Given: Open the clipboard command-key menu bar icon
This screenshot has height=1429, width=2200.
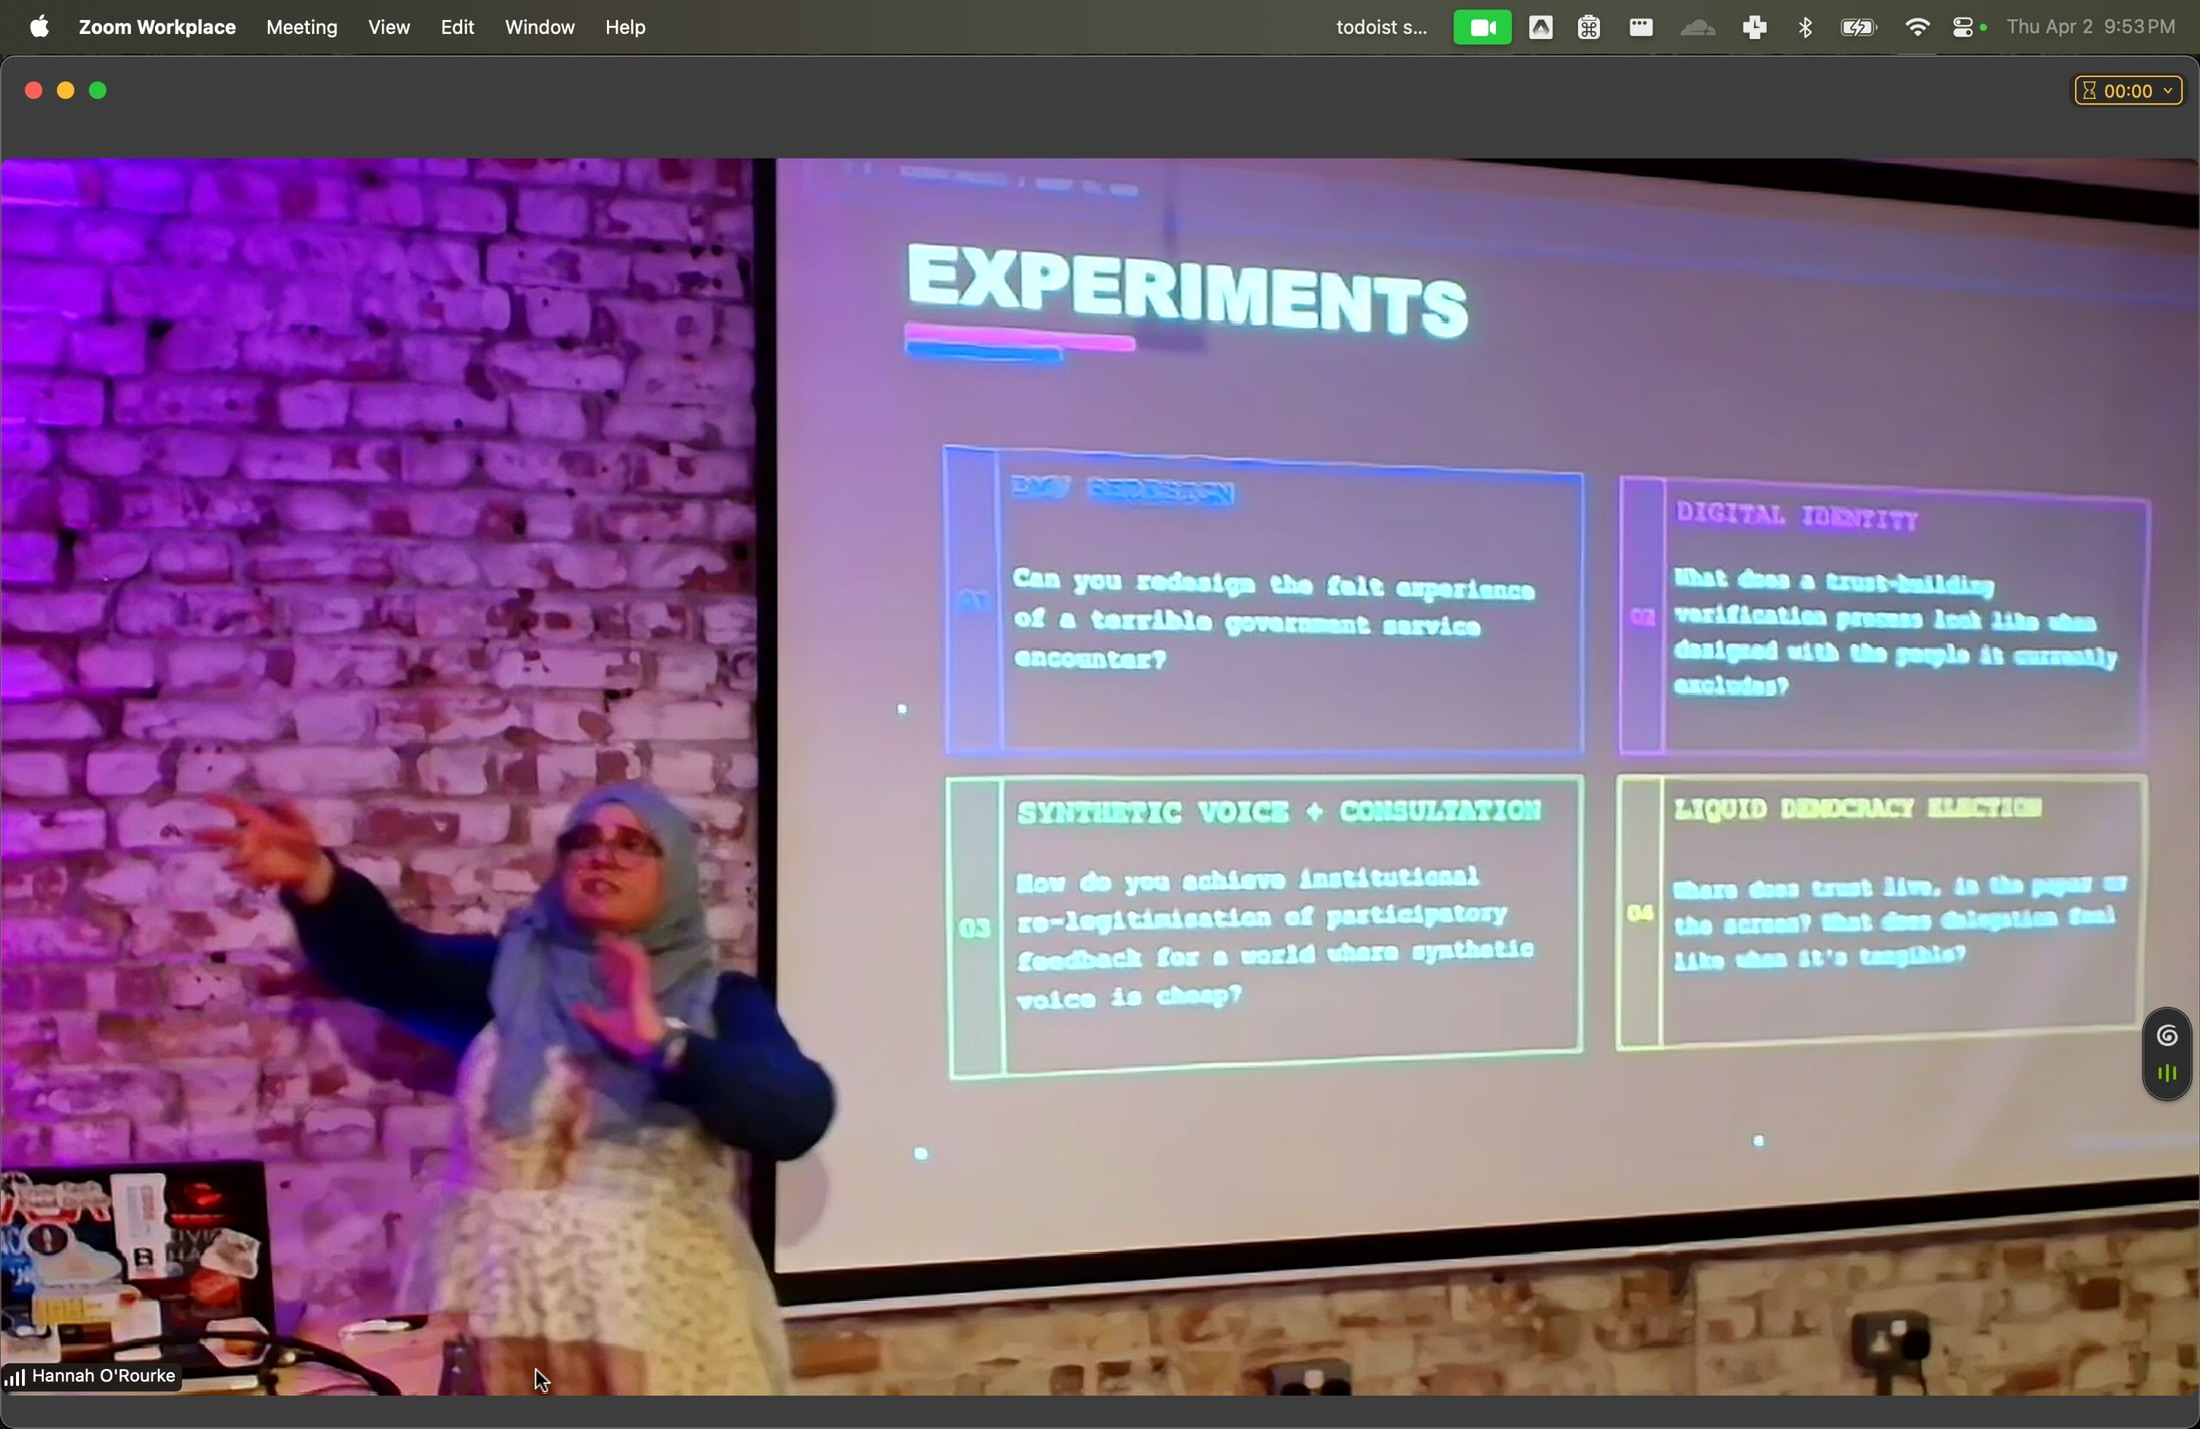Looking at the screenshot, I should pyautogui.click(x=1588, y=27).
